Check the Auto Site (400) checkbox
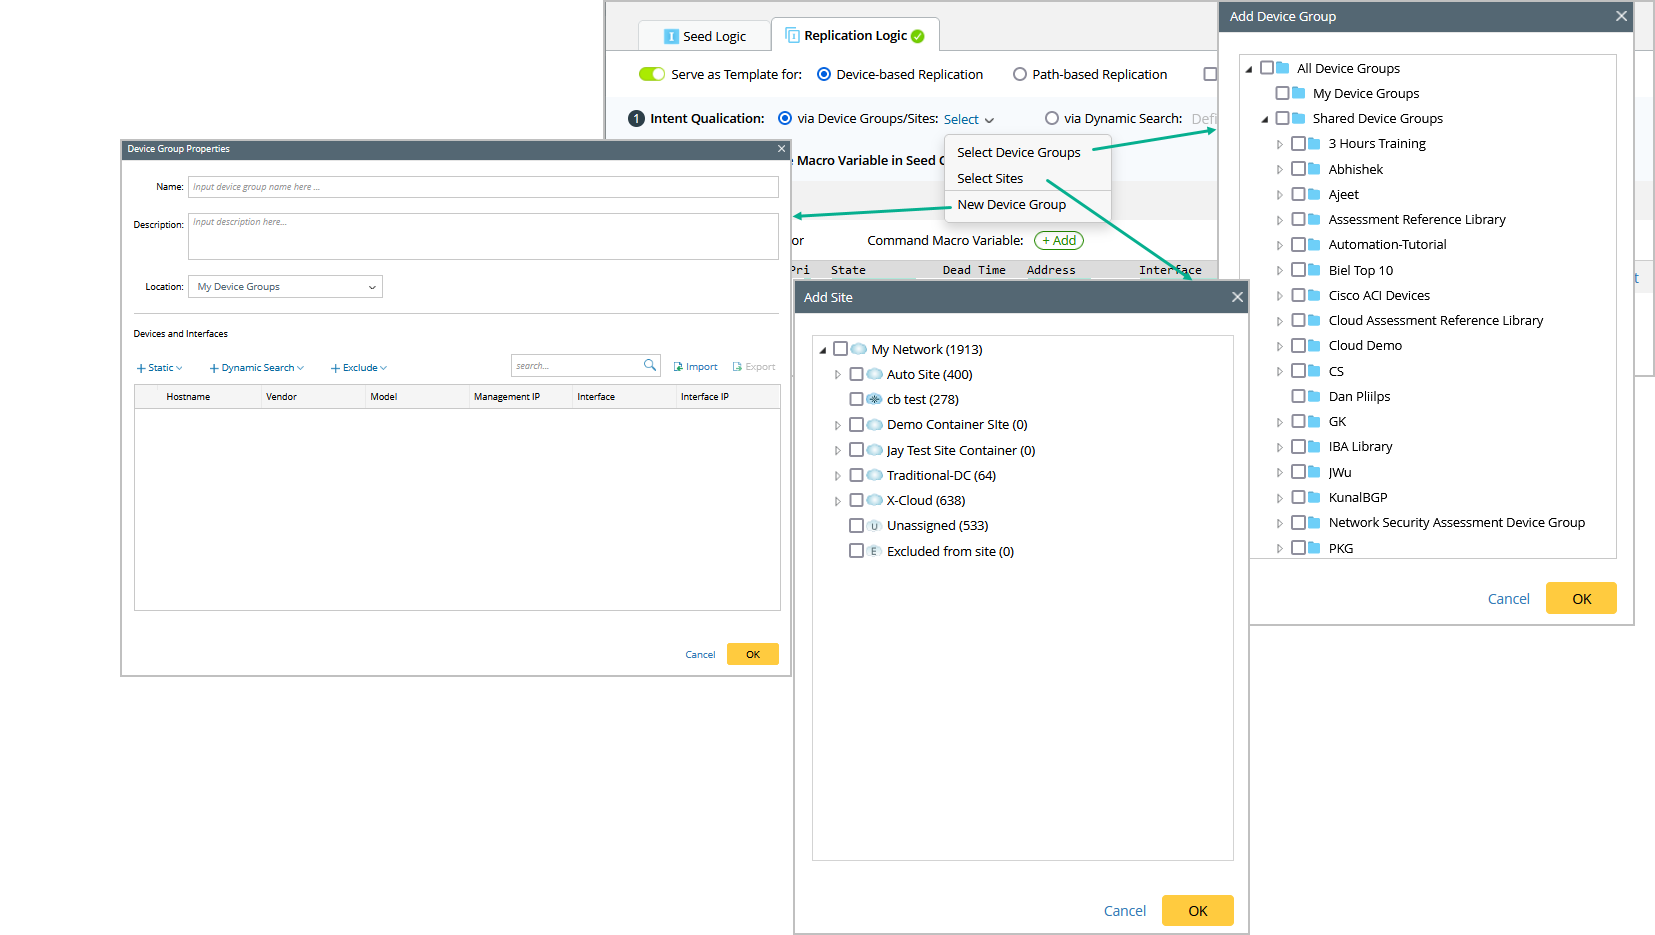The height and width of the screenshot is (935, 1655). pos(857,374)
